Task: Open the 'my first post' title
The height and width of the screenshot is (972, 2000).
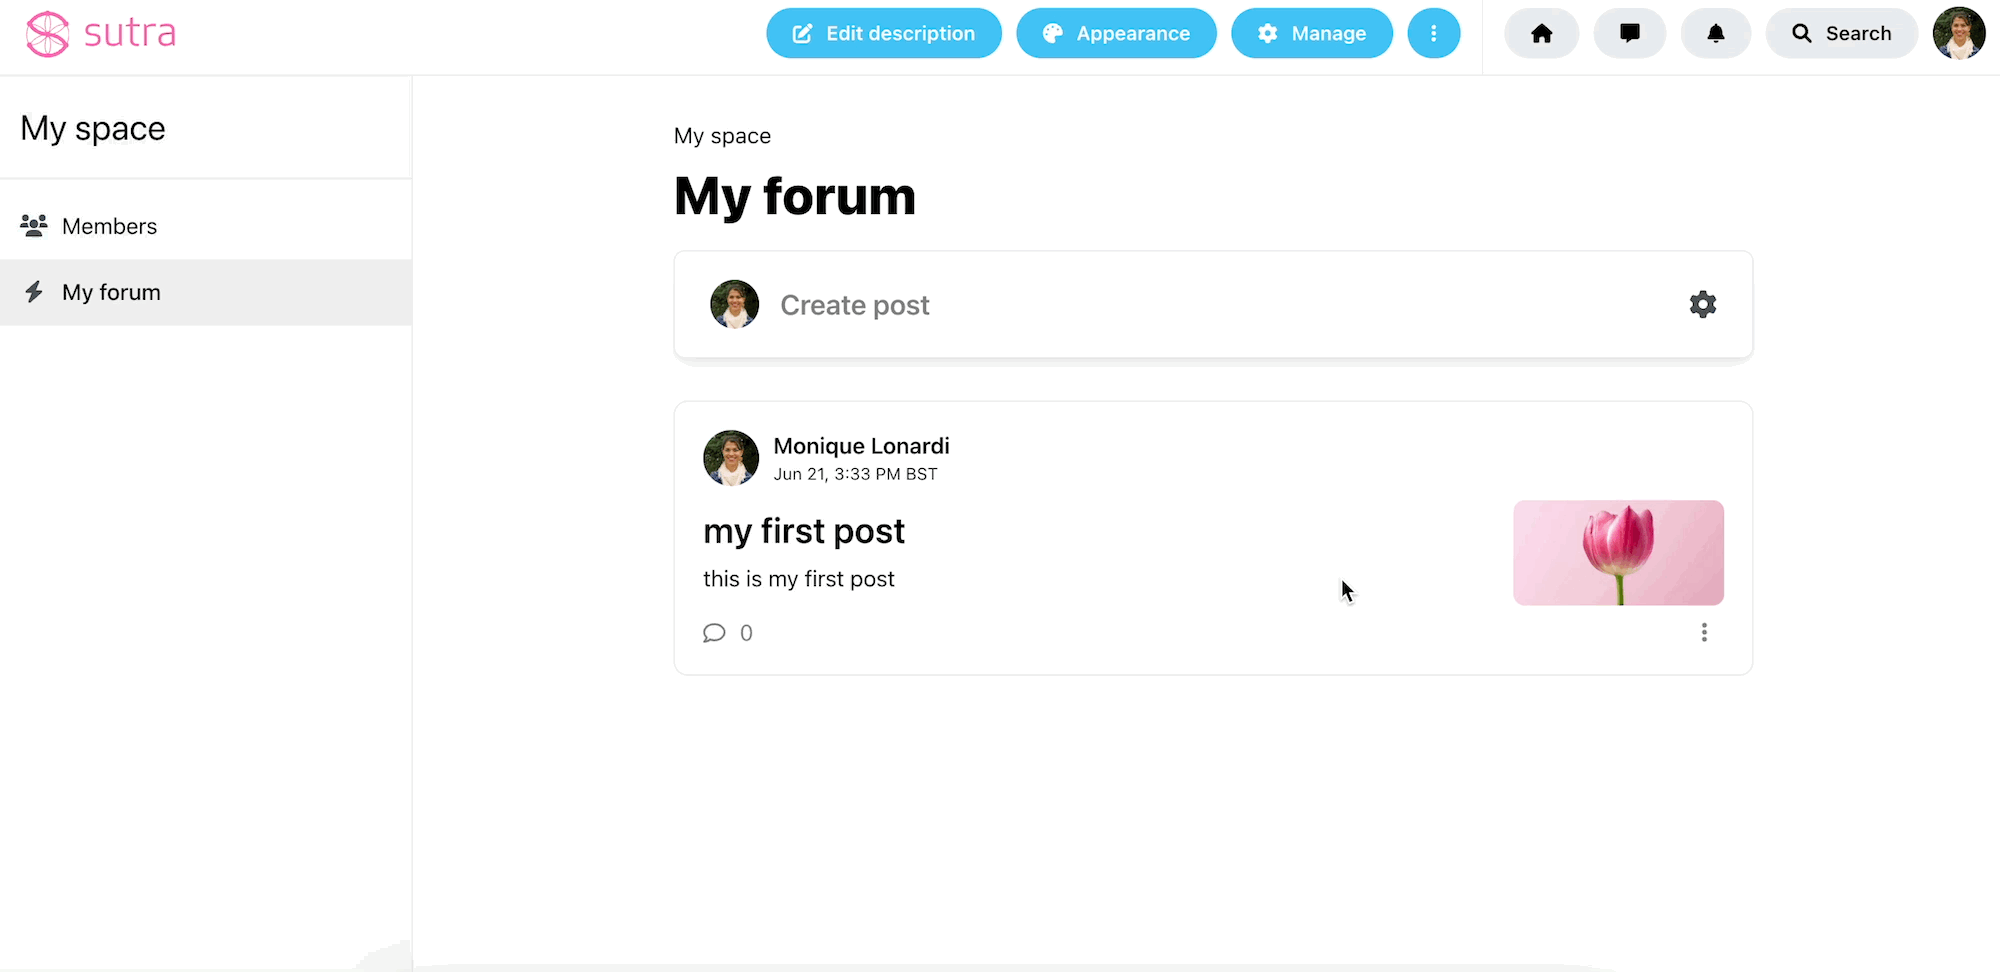Action: pos(804,531)
